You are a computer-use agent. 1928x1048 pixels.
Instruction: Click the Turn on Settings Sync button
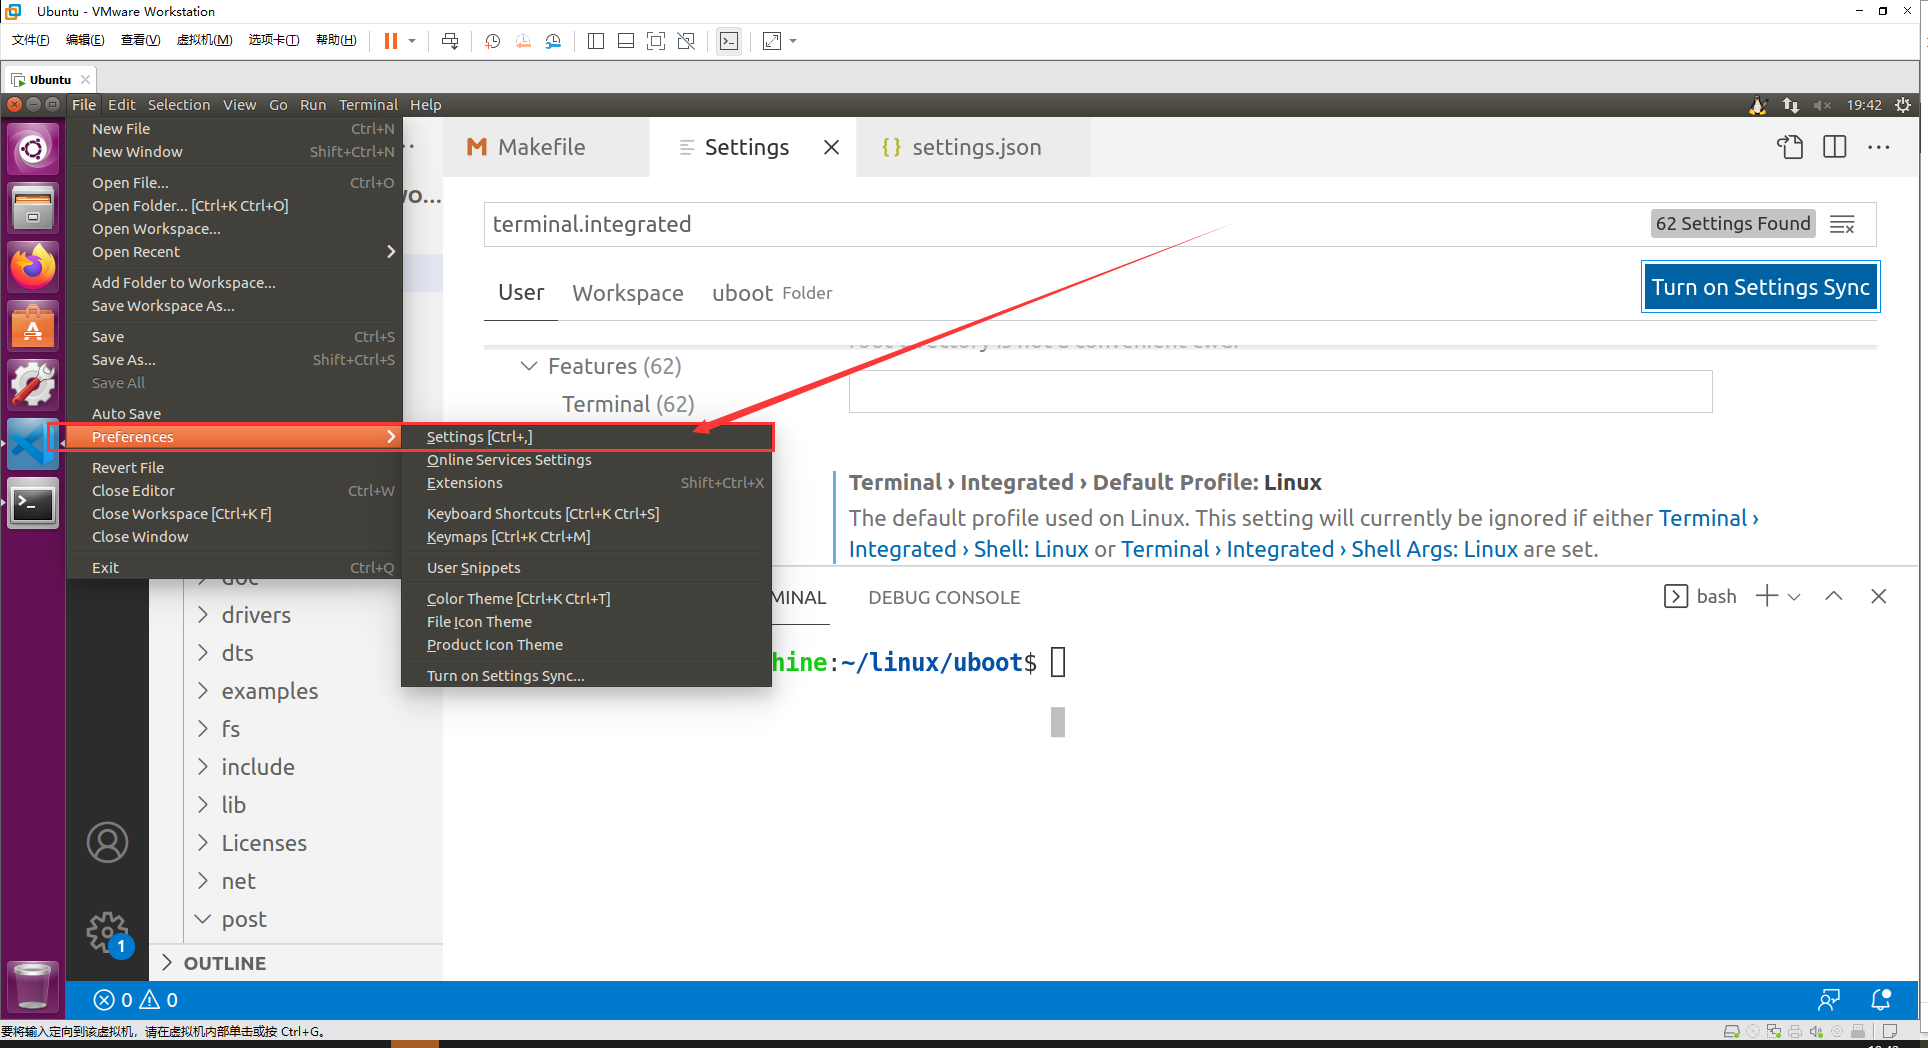click(1760, 287)
